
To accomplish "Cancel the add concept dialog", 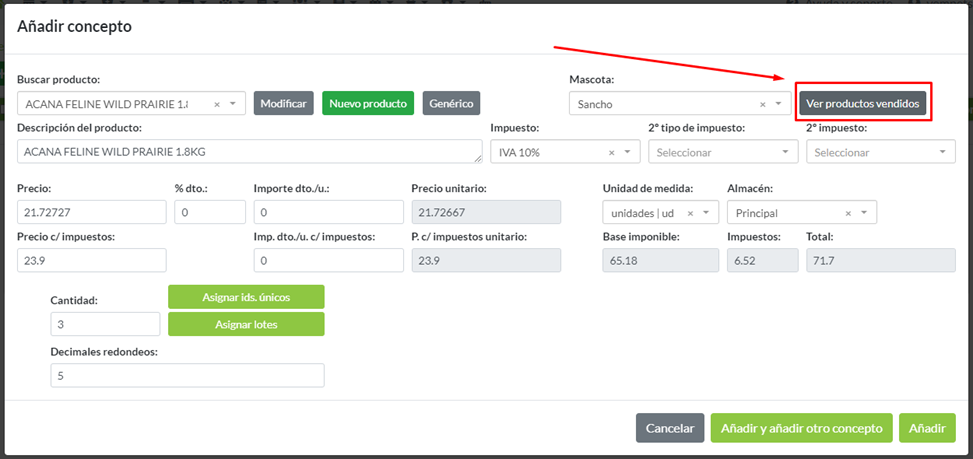I will [x=670, y=428].
